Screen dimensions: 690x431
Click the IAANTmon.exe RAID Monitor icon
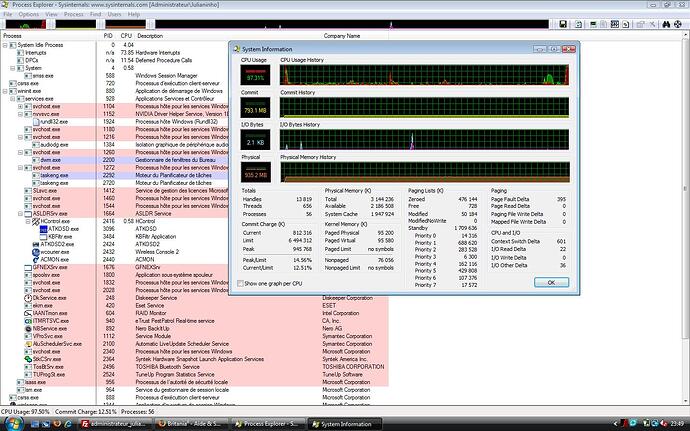[x=27, y=313]
